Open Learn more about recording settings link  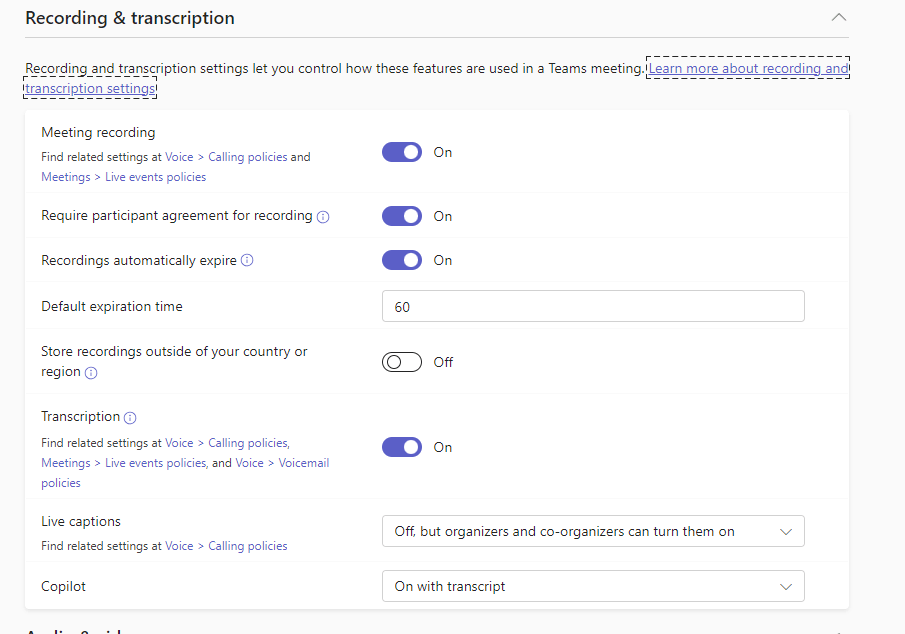pyautogui.click(x=748, y=69)
